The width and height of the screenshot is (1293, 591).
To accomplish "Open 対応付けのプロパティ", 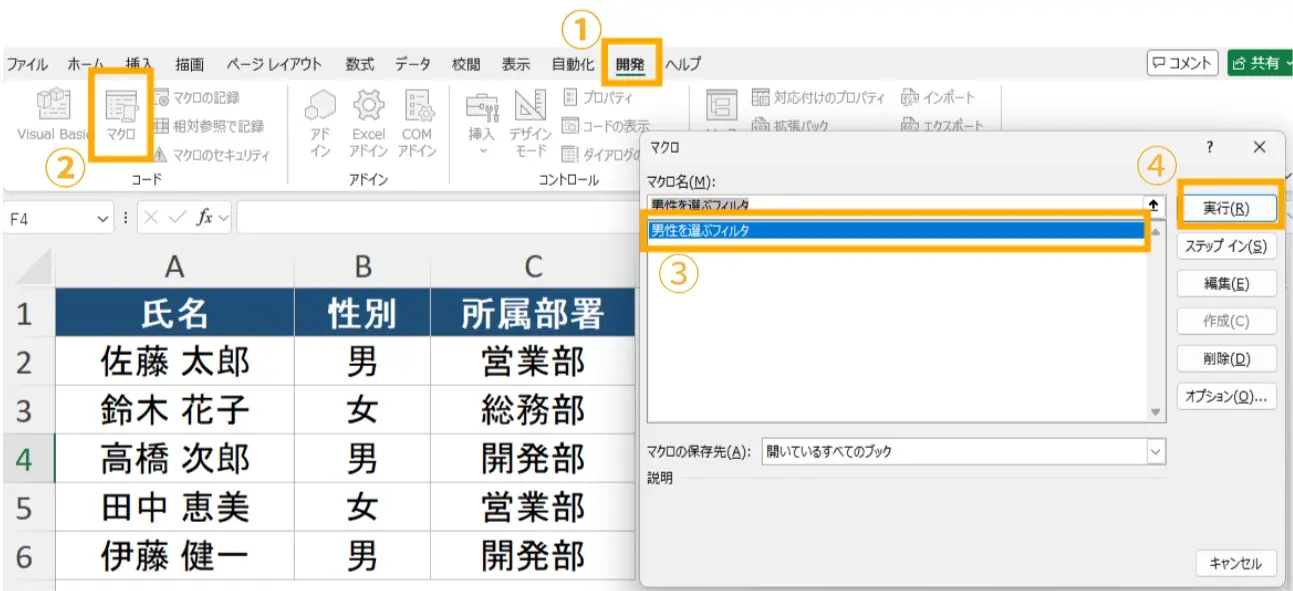I will 818,98.
